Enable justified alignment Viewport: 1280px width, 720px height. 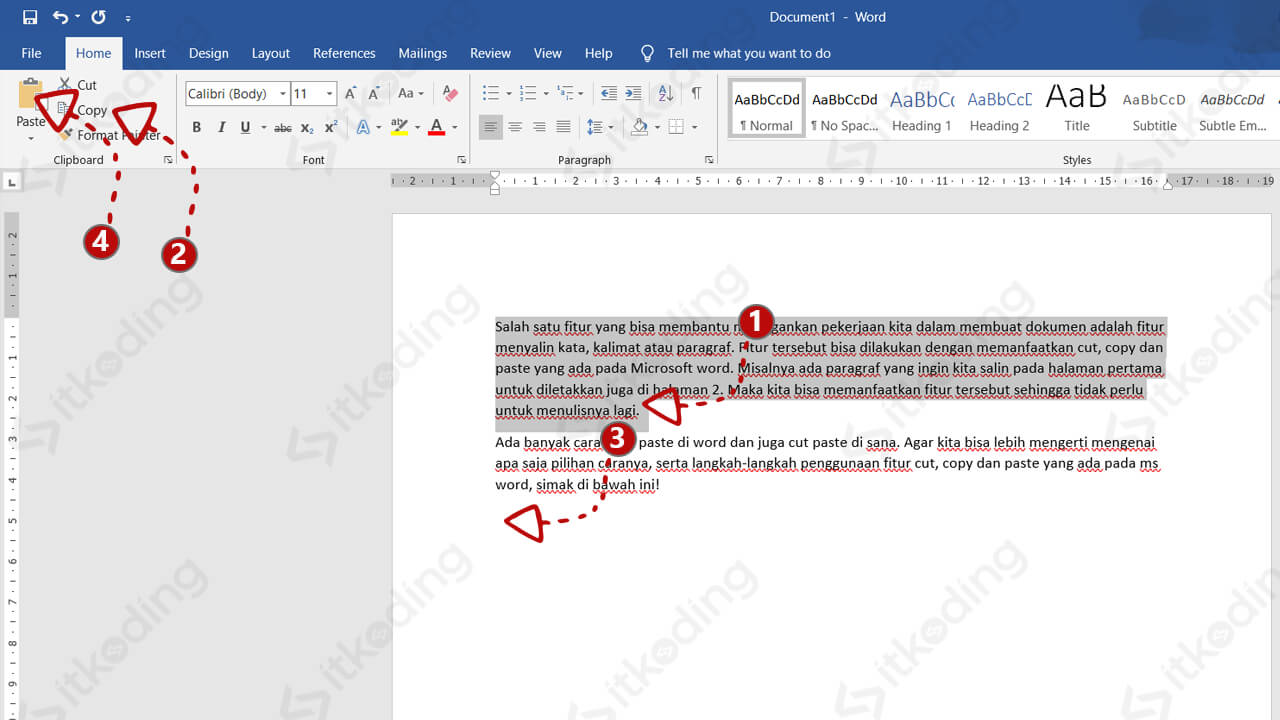563,127
